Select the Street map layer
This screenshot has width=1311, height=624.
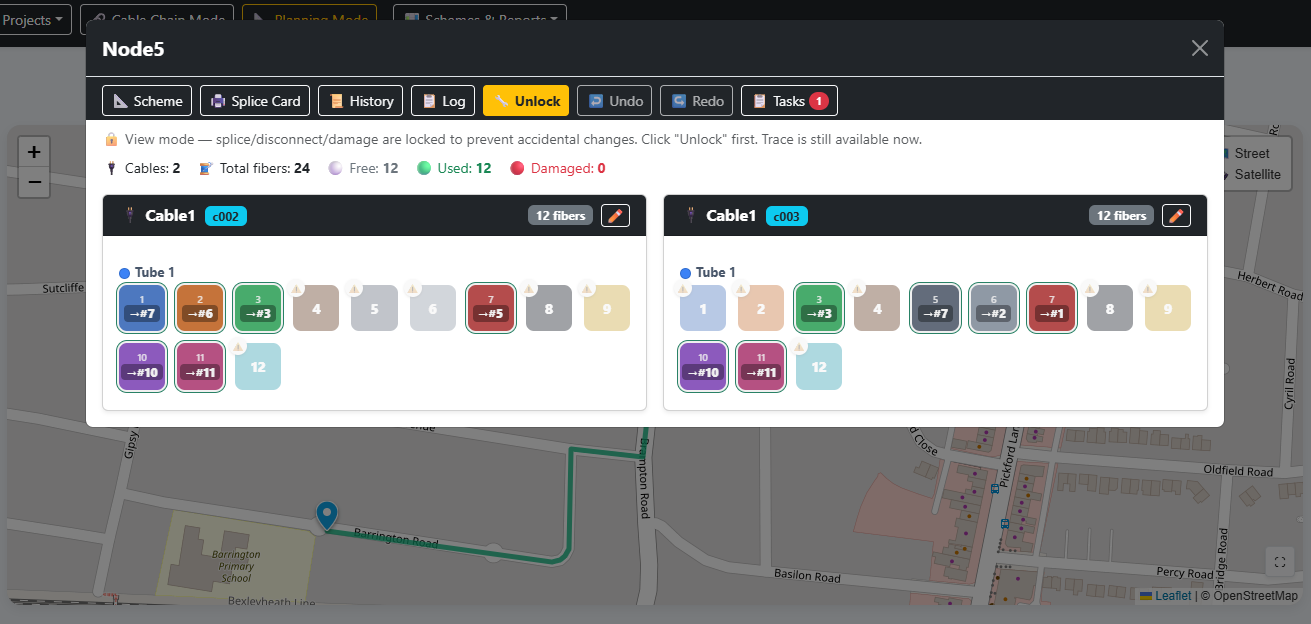[1251, 153]
